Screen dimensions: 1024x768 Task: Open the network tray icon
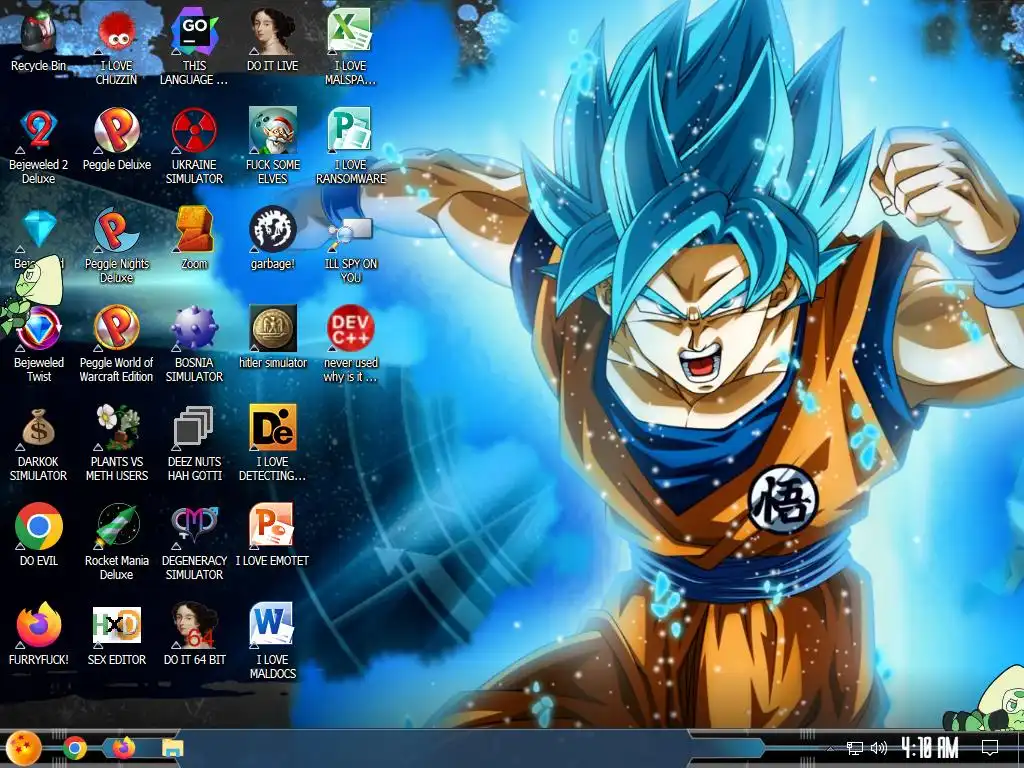click(854, 748)
